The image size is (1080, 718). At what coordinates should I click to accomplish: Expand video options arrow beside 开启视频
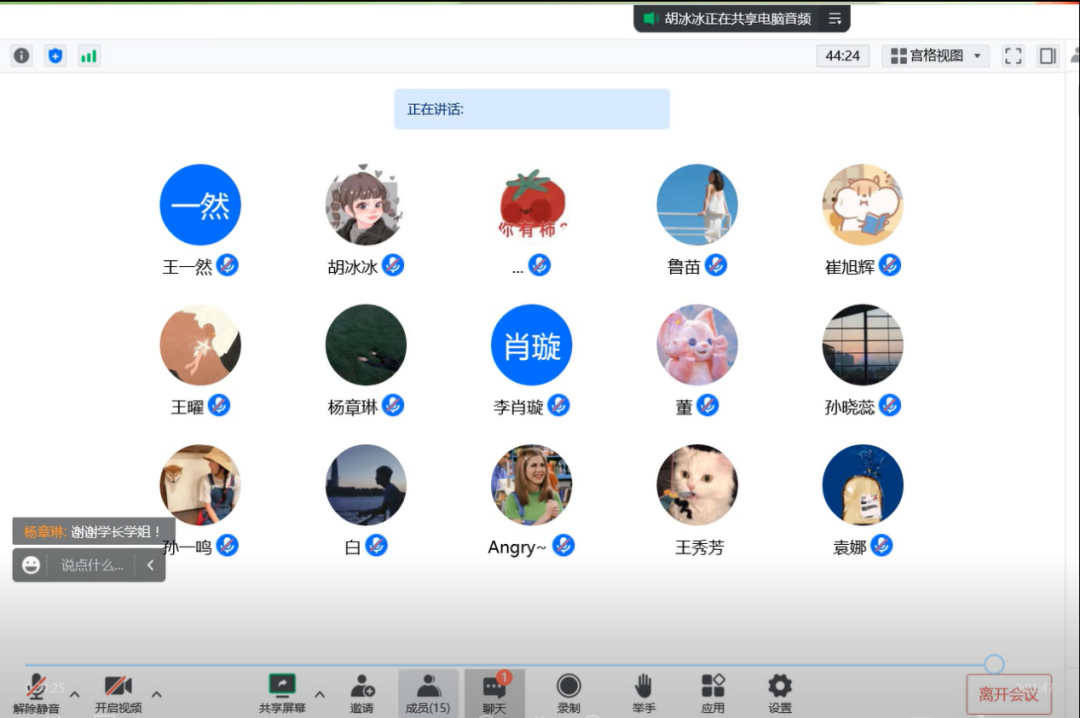coord(156,694)
